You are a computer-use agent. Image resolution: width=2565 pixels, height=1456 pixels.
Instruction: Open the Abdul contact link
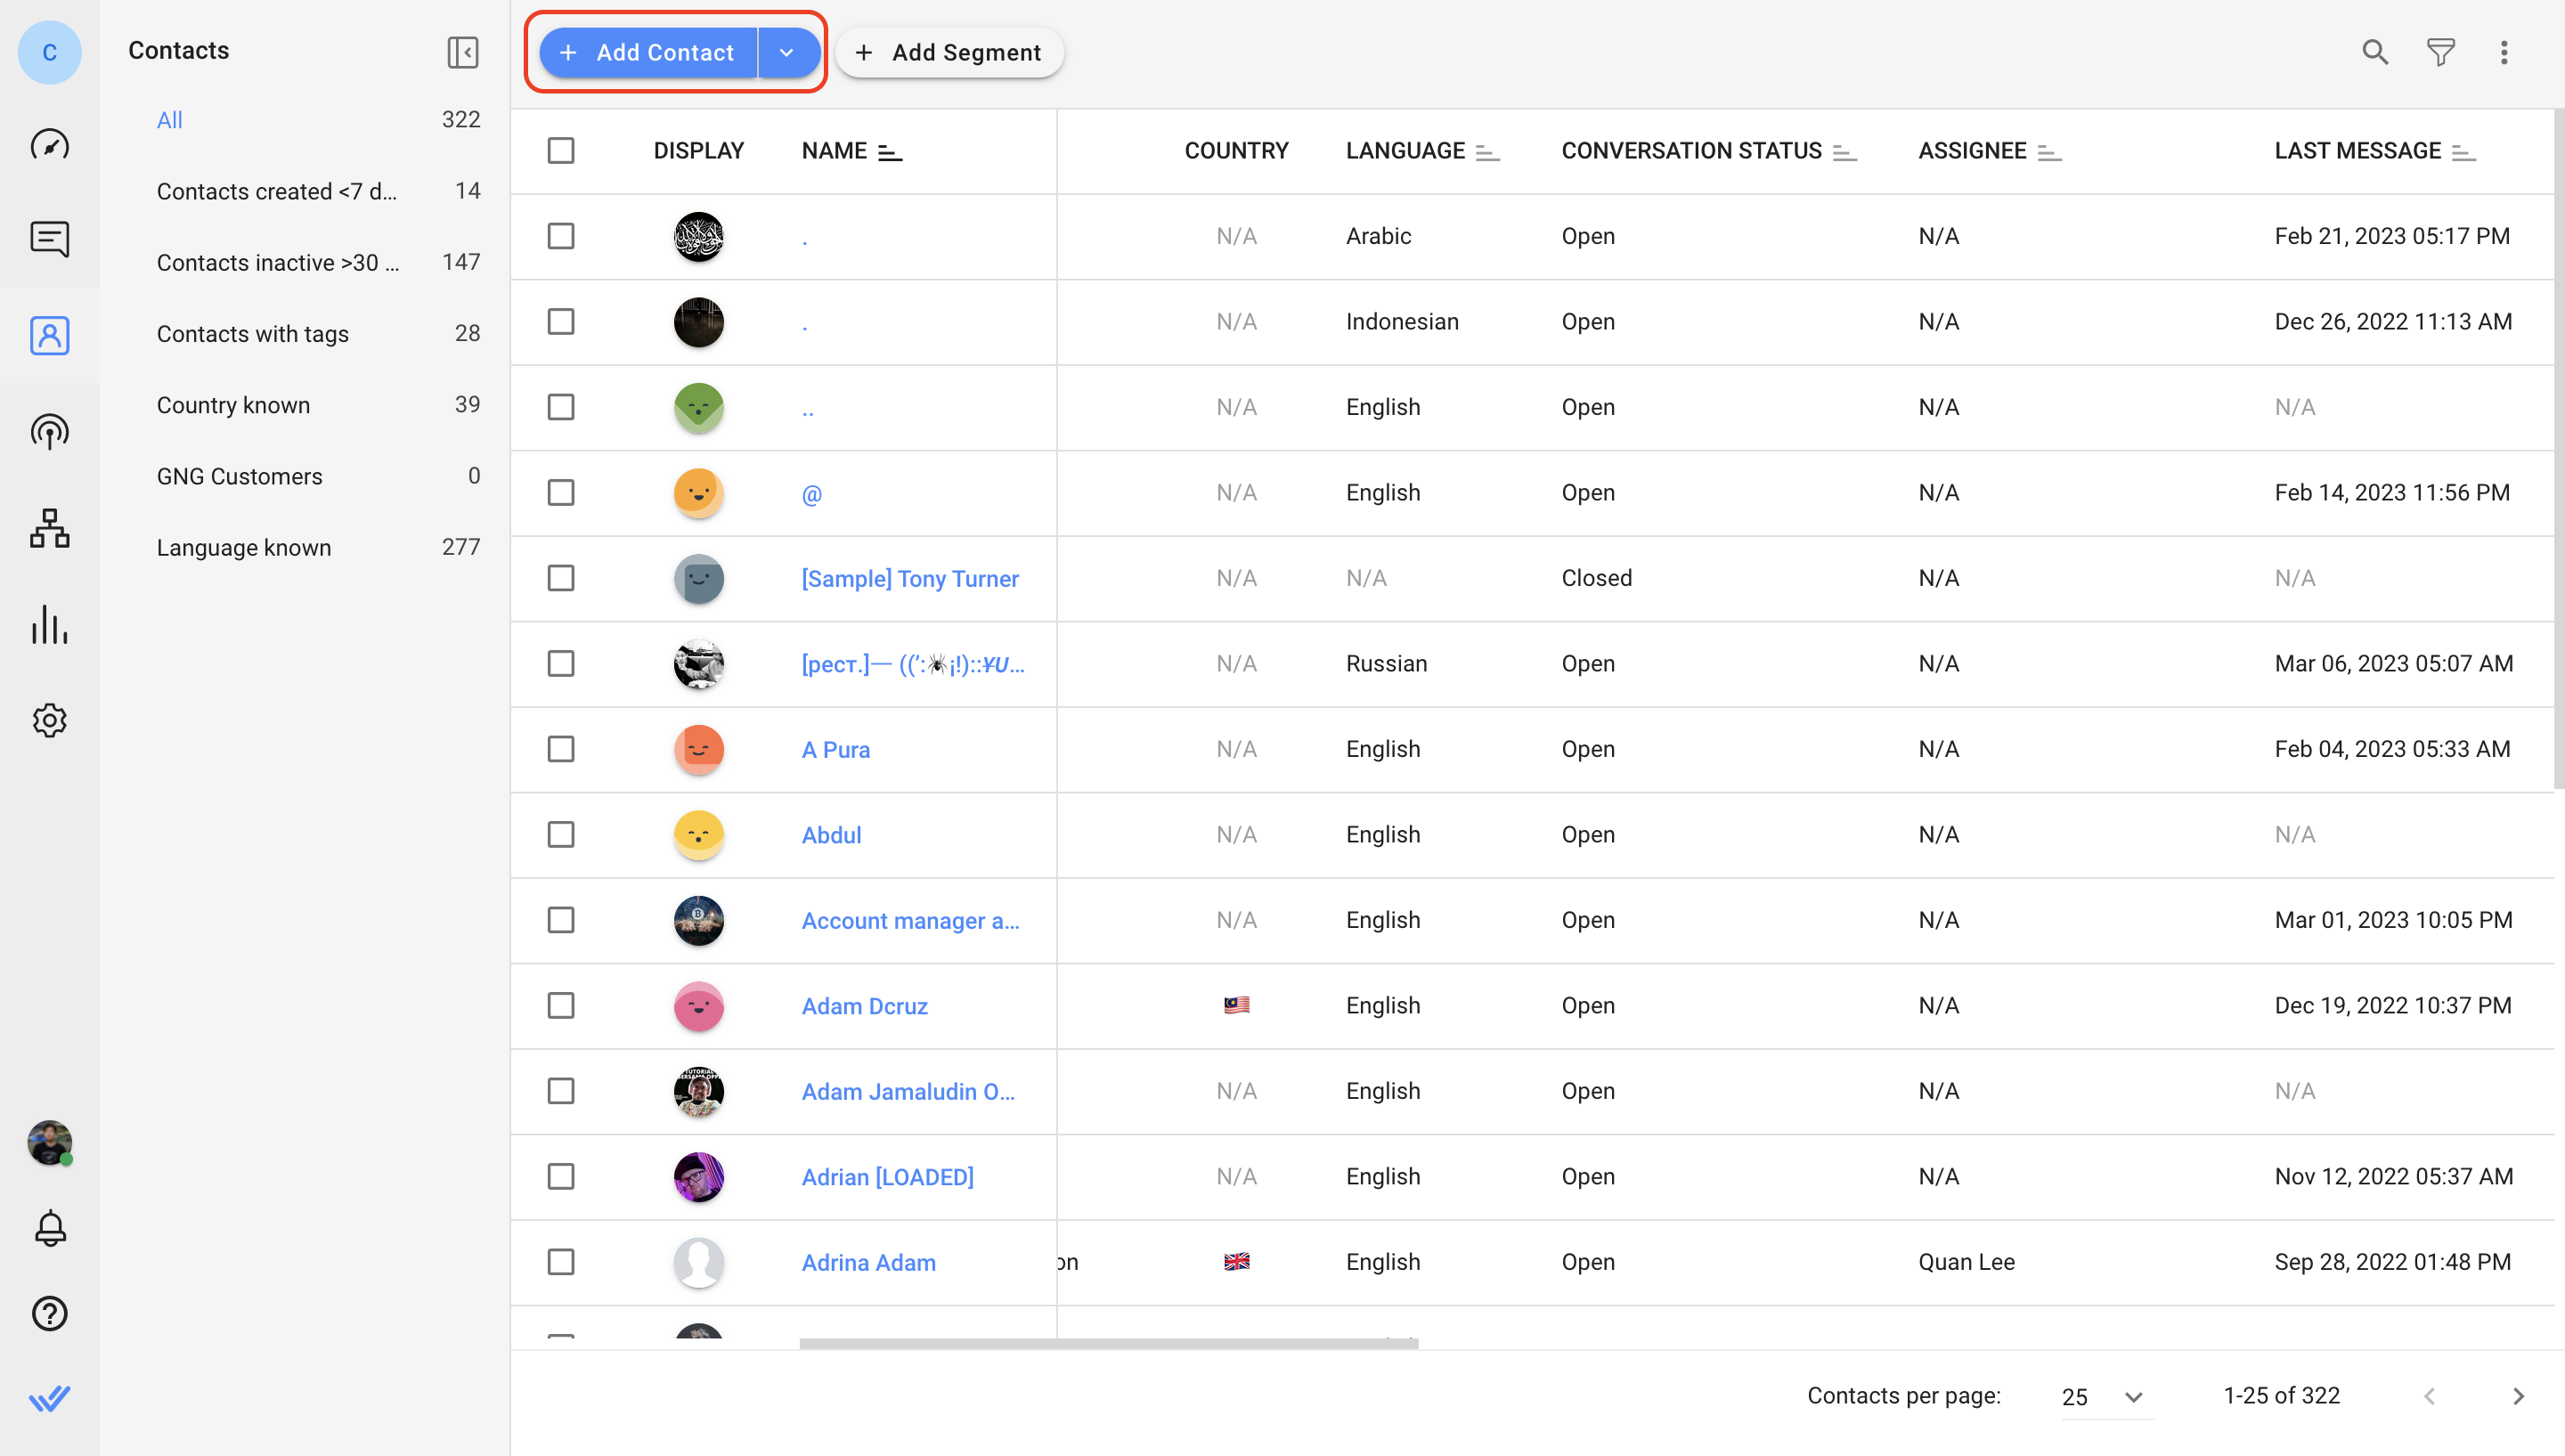coord(831,836)
